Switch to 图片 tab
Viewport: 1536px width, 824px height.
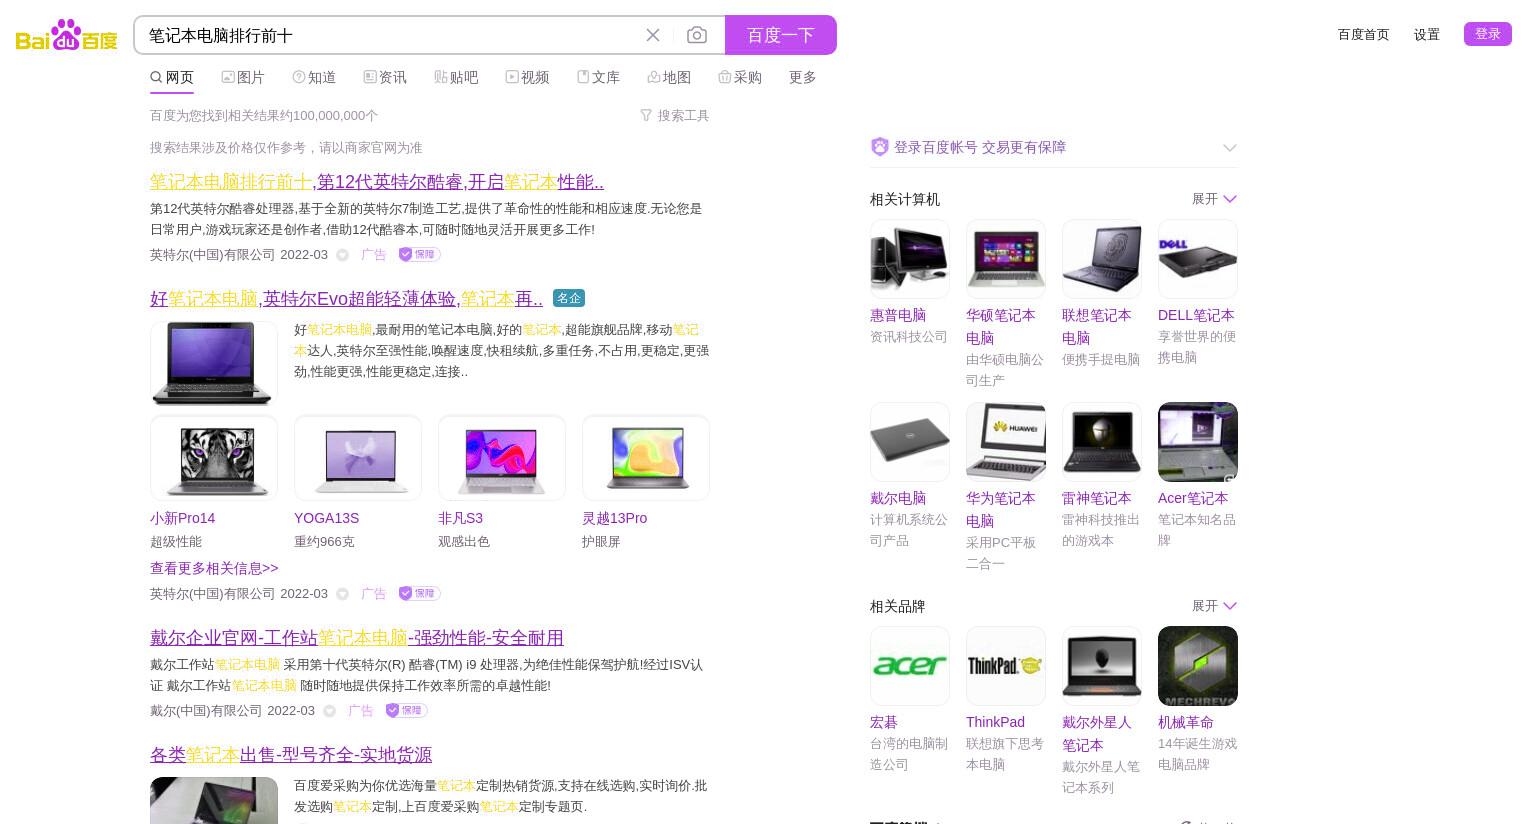pos(243,77)
